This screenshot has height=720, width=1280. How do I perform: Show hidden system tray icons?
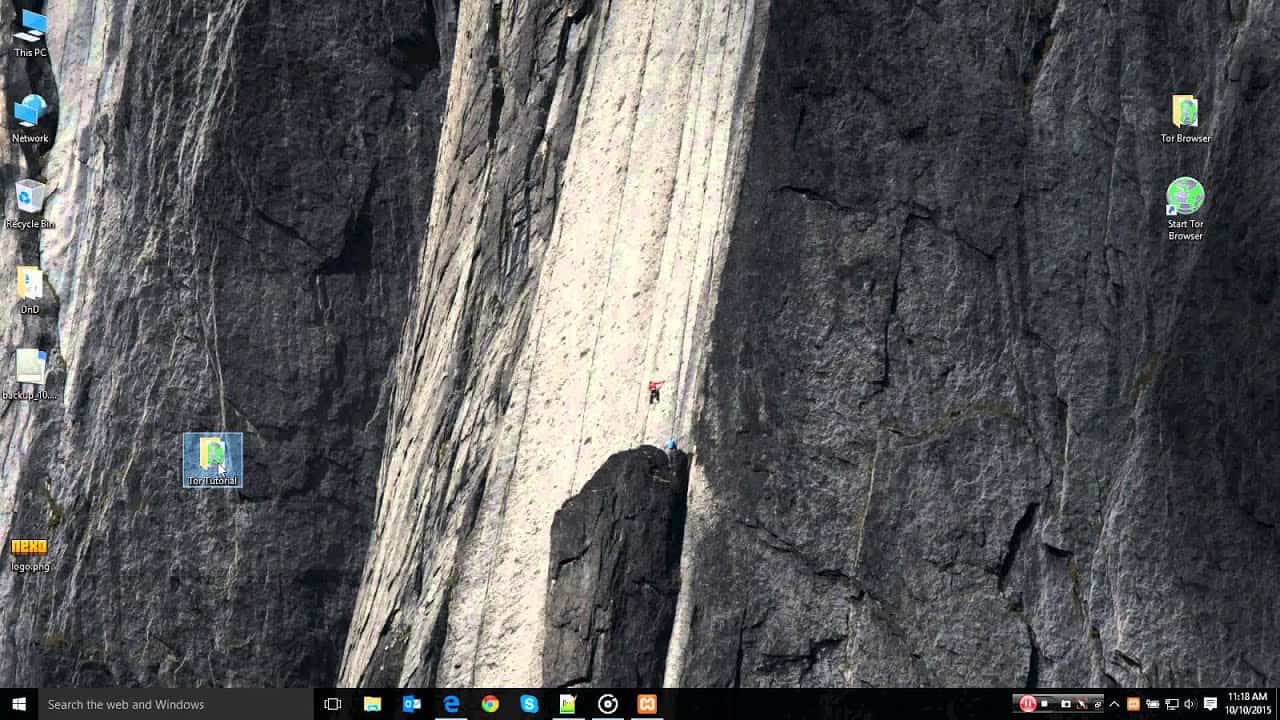tap(1114, 704)
